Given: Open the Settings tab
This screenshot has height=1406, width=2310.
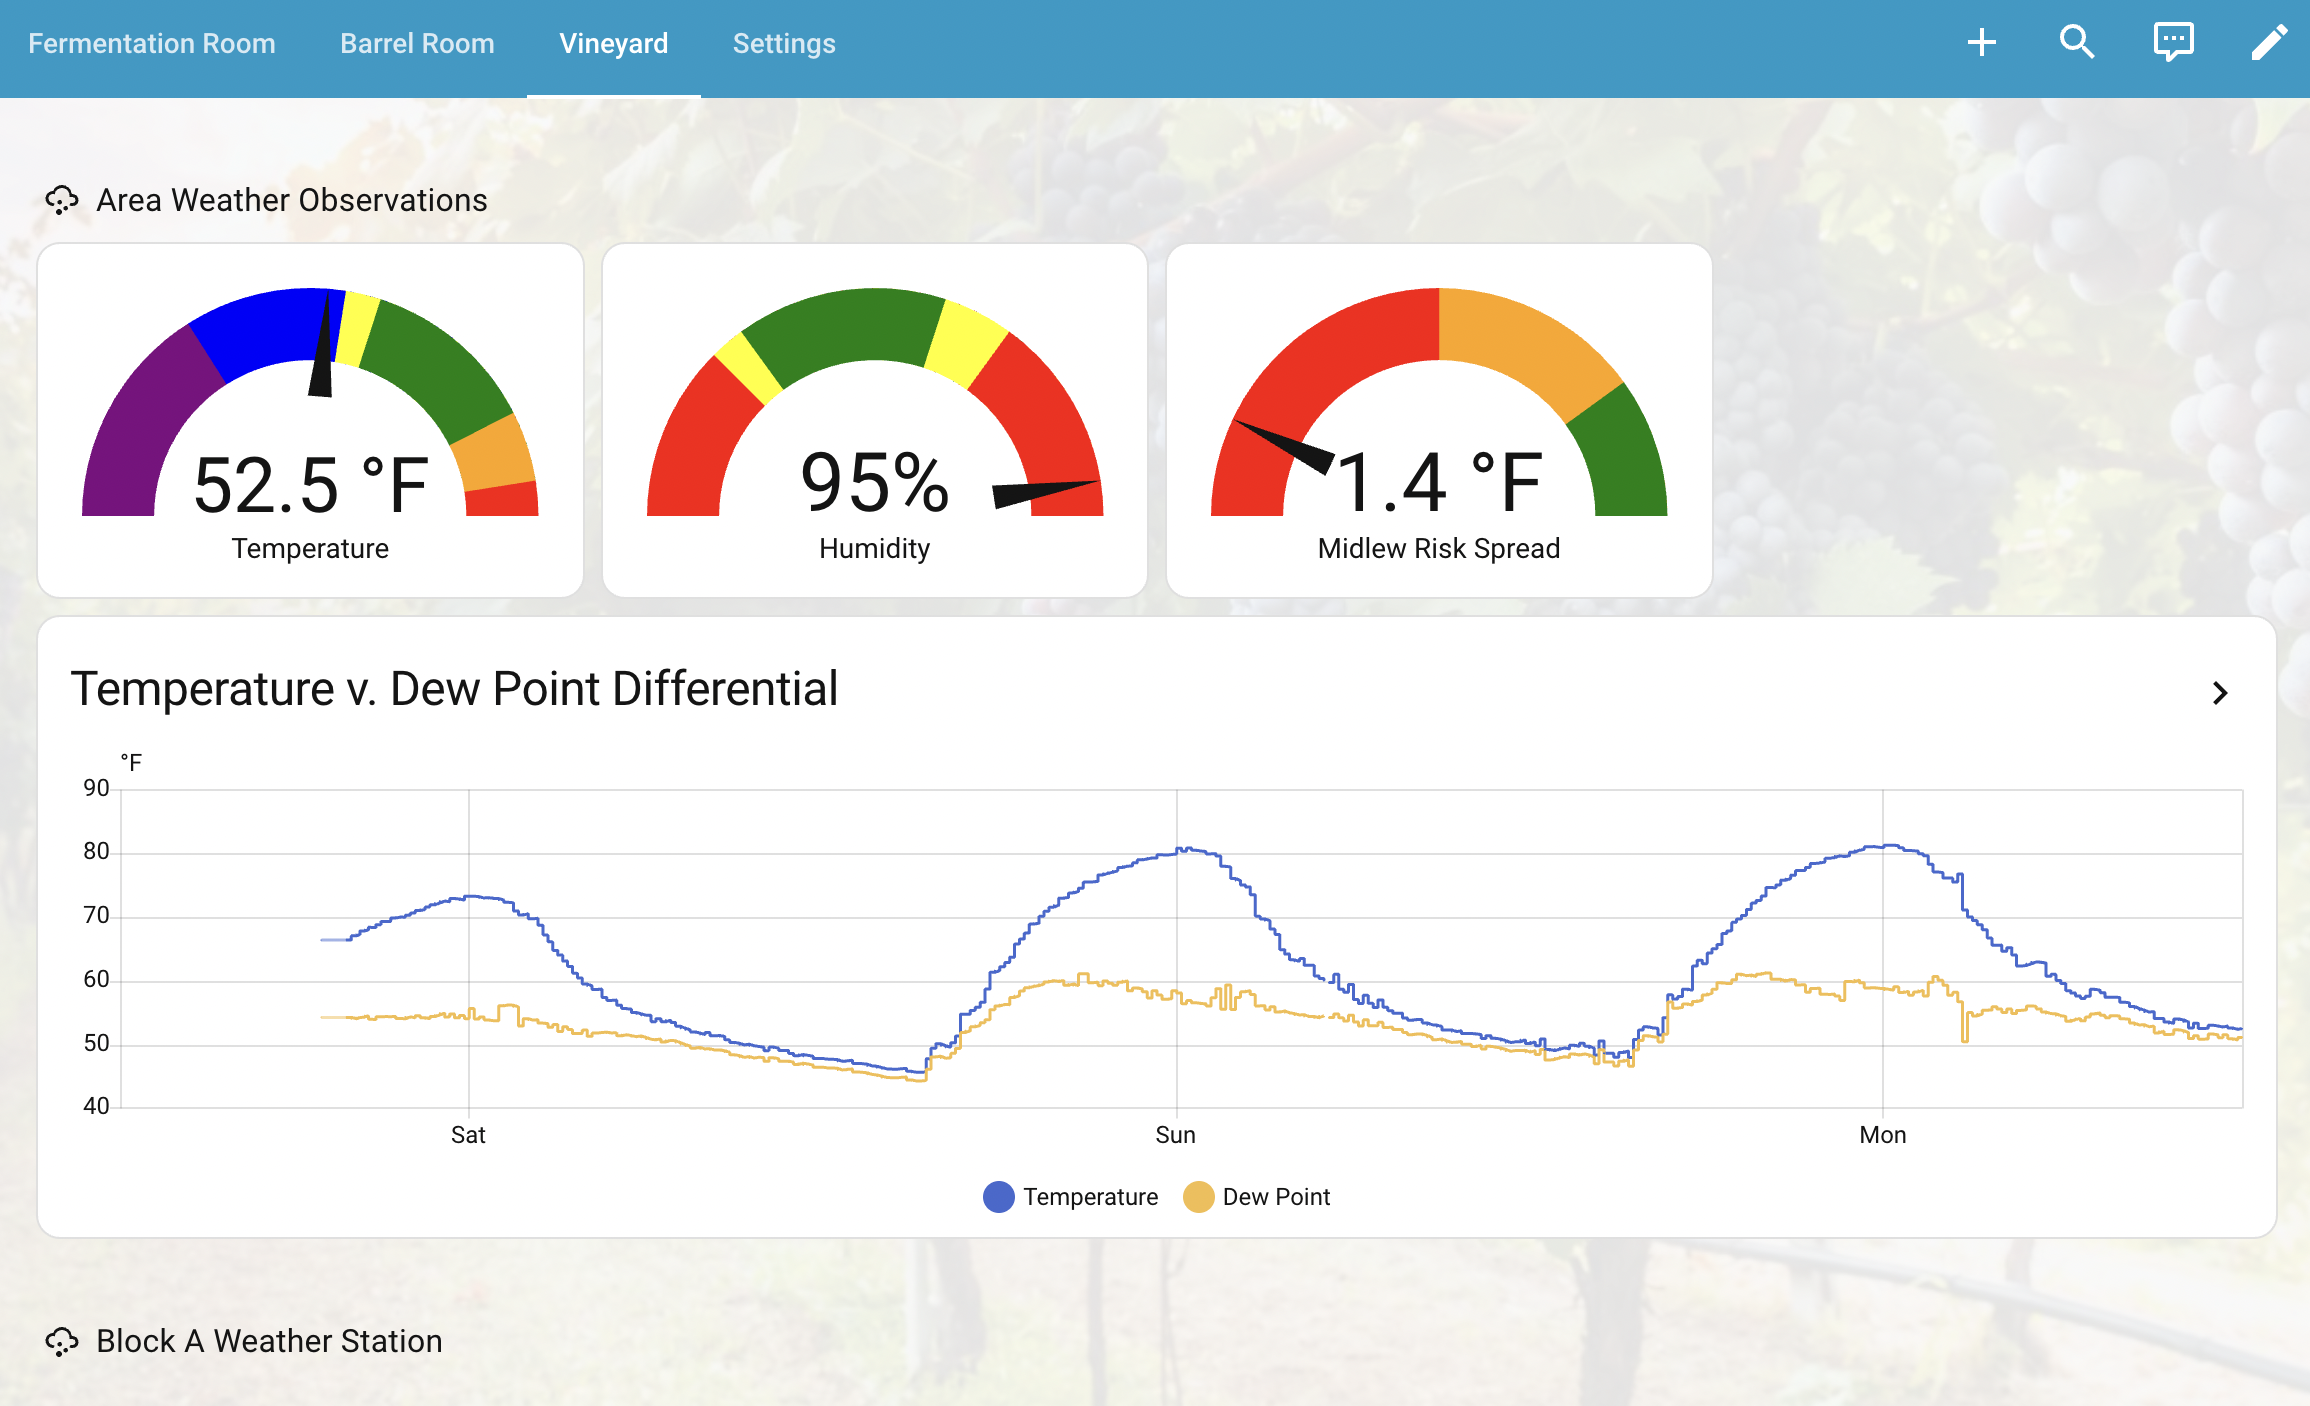Looking at the screenshot, I should point(784,43).
